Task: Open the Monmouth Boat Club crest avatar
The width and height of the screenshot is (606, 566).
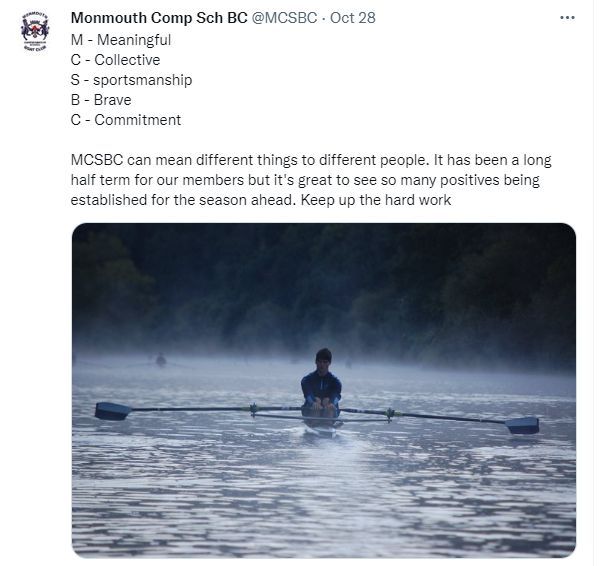Action: pyautogui.click(x=35, y=31)
